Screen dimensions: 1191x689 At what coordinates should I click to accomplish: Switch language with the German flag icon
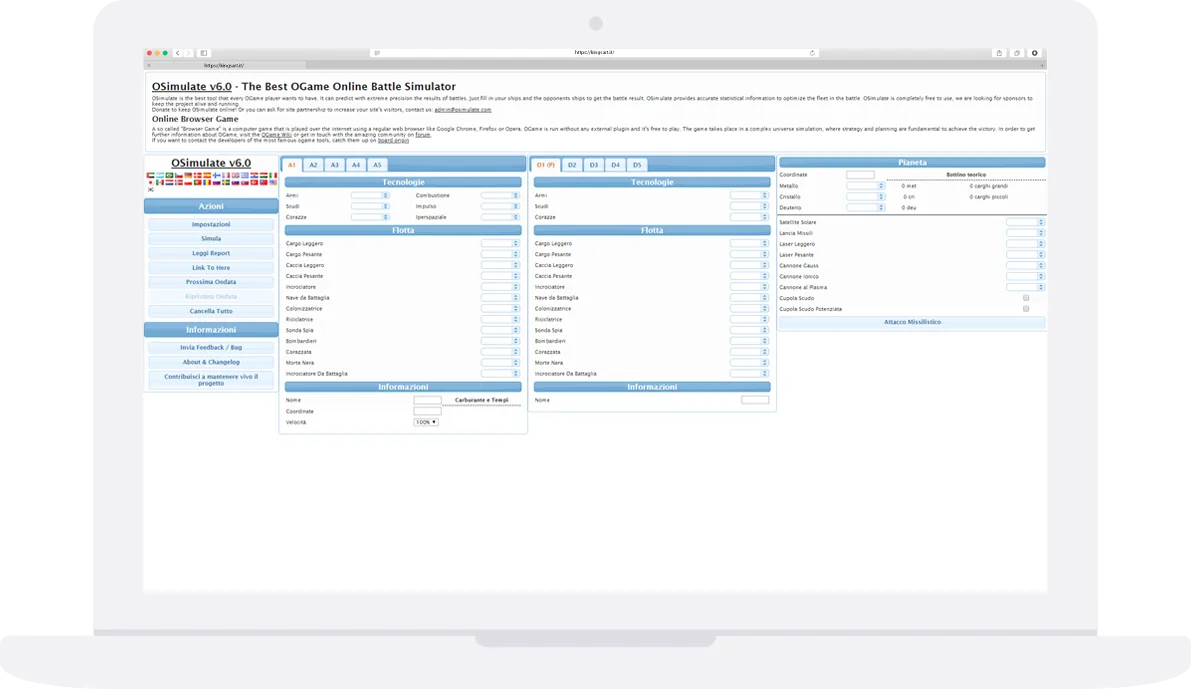[188, 175]
